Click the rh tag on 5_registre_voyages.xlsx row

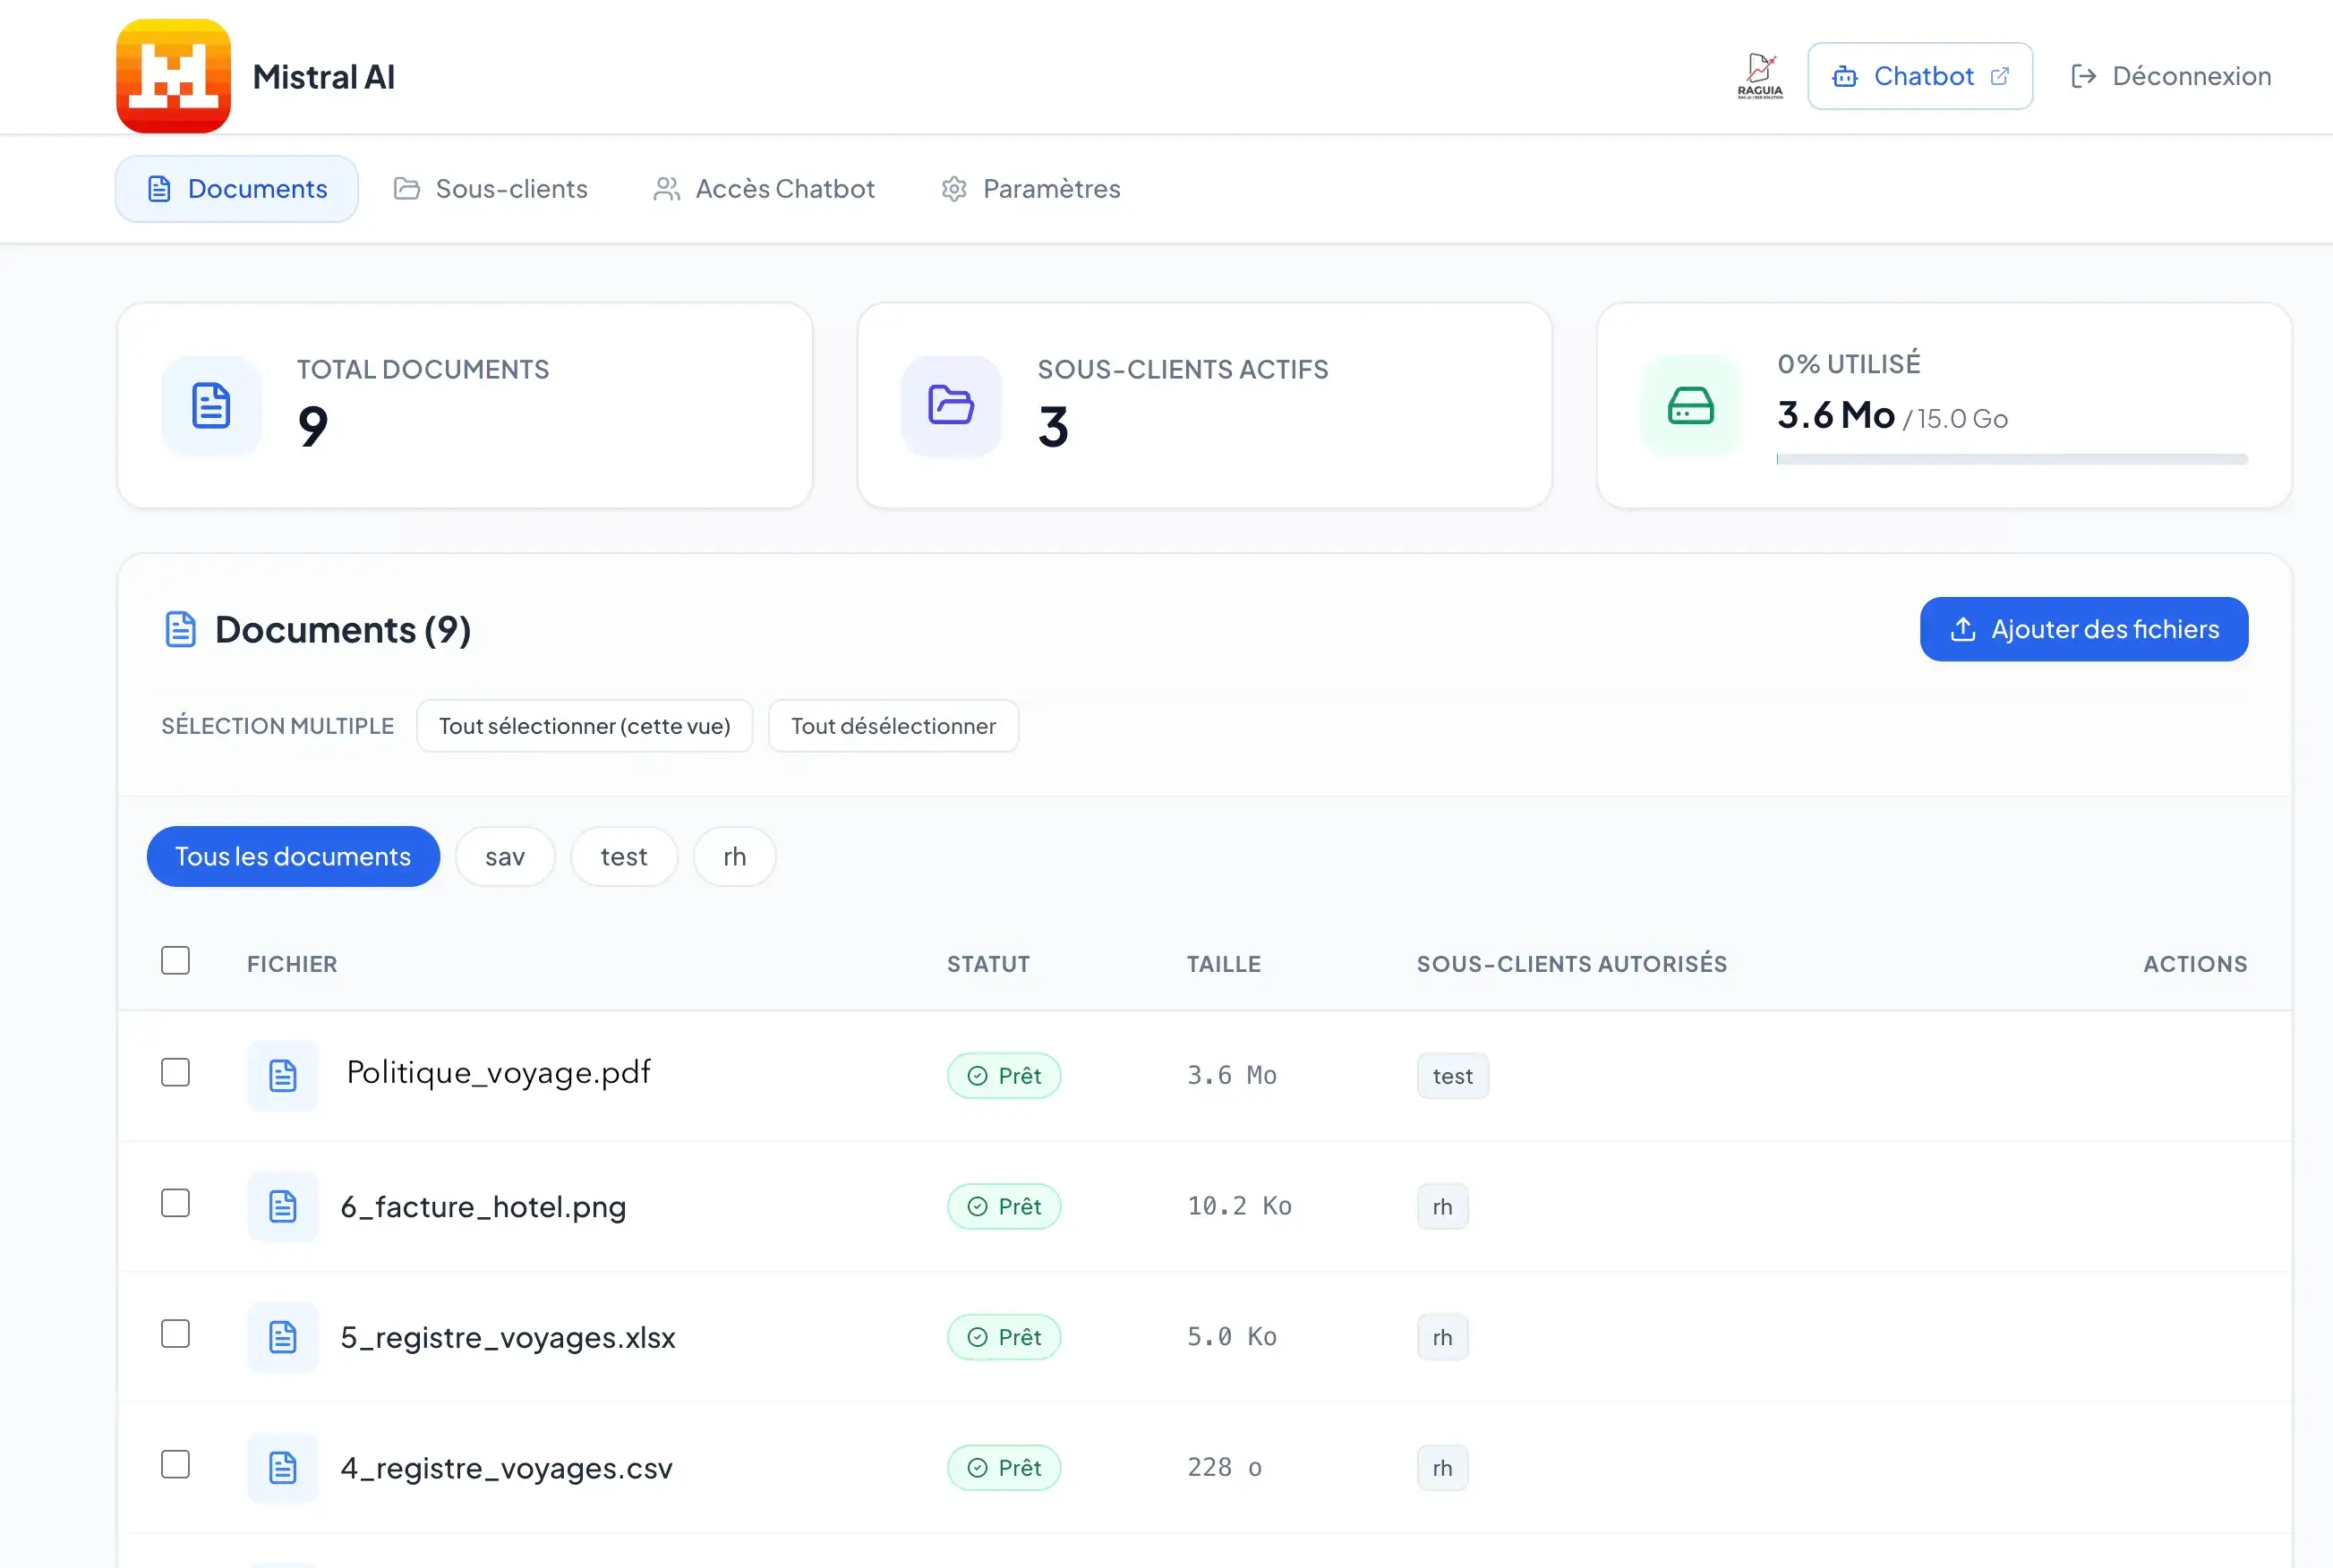point(1442,1338)
